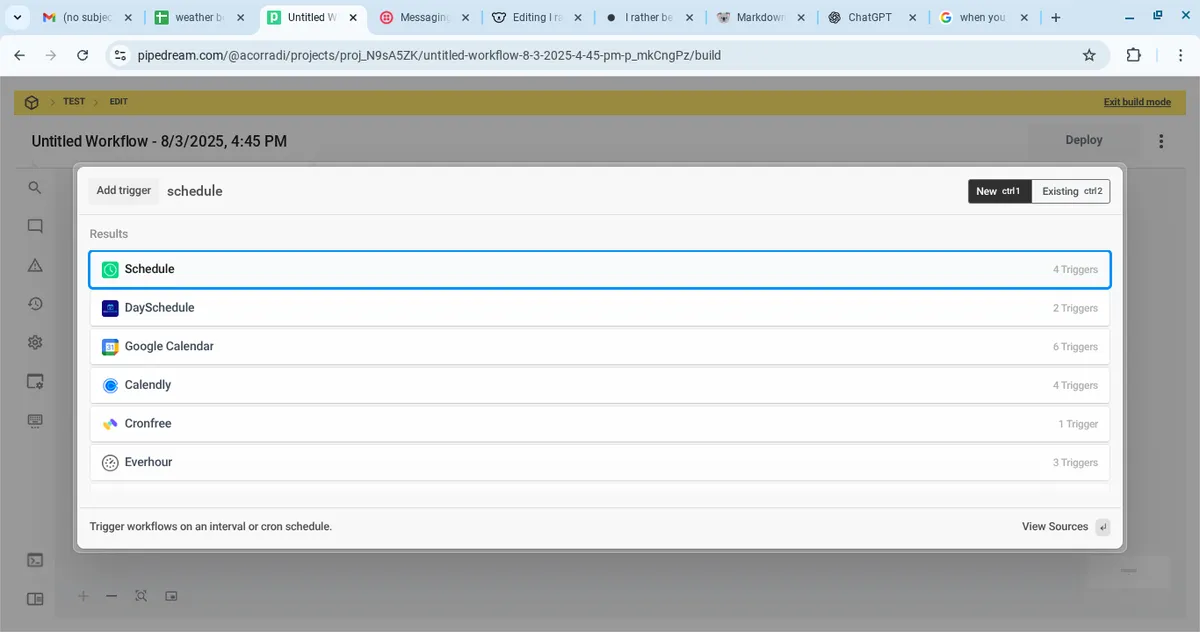Switch to the Existing triggers toggle
Screen dimensions: 1200x632
[1070, 191]
